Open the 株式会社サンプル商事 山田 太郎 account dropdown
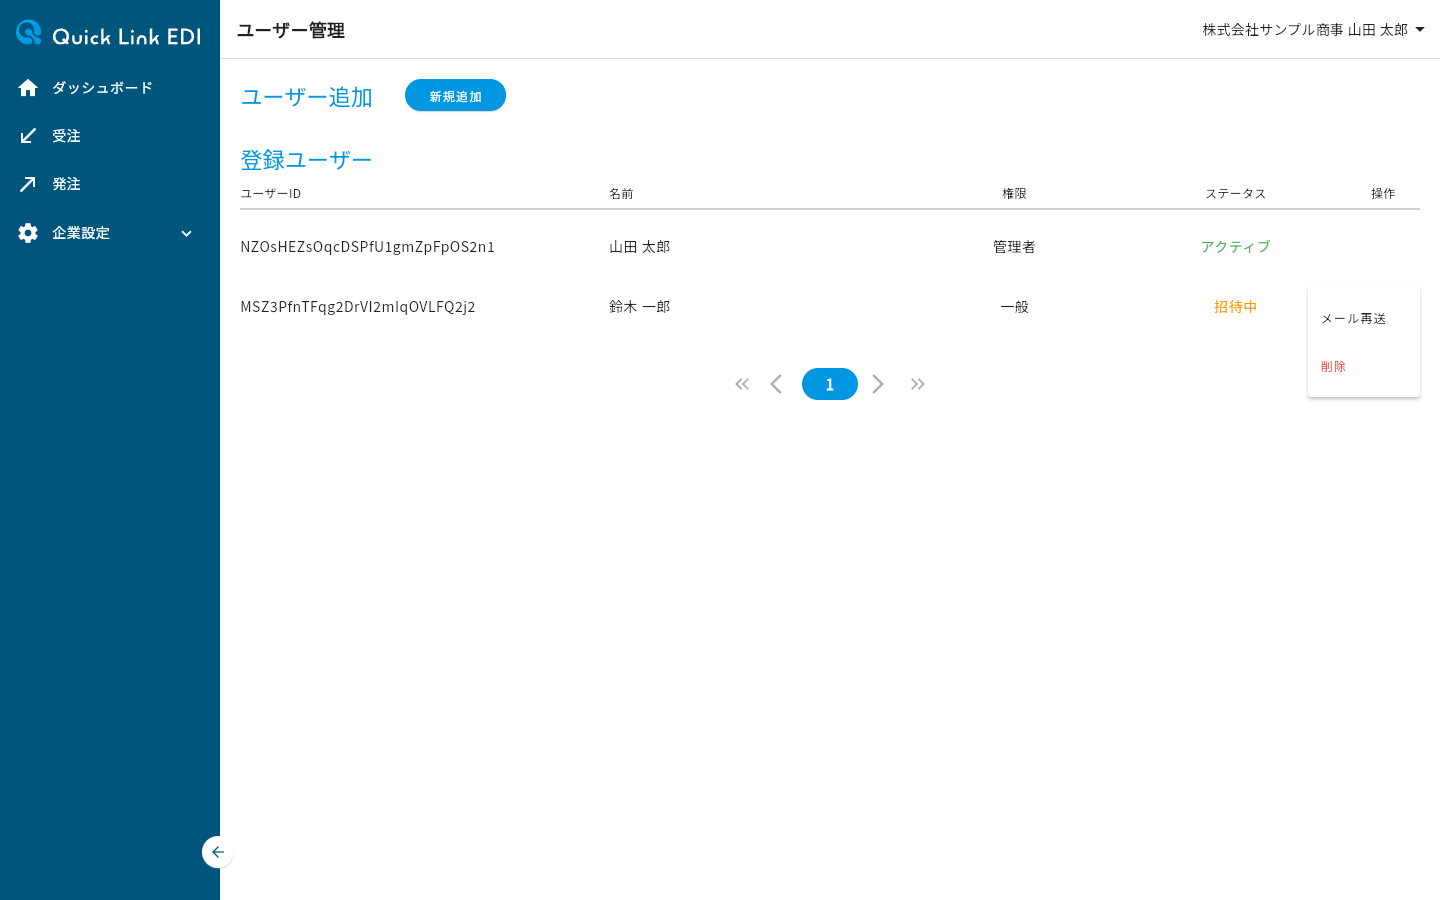Image resolution: width=1440 pixels, height=900 pixels. point(1313,30)
